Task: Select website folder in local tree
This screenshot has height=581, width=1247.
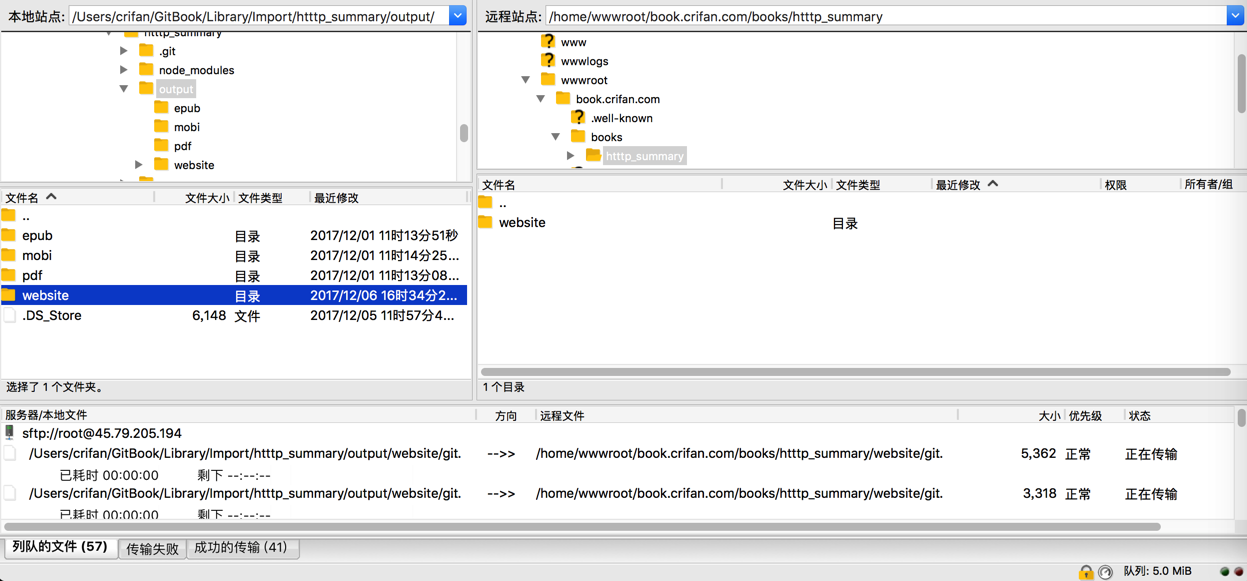Action: 194,165
